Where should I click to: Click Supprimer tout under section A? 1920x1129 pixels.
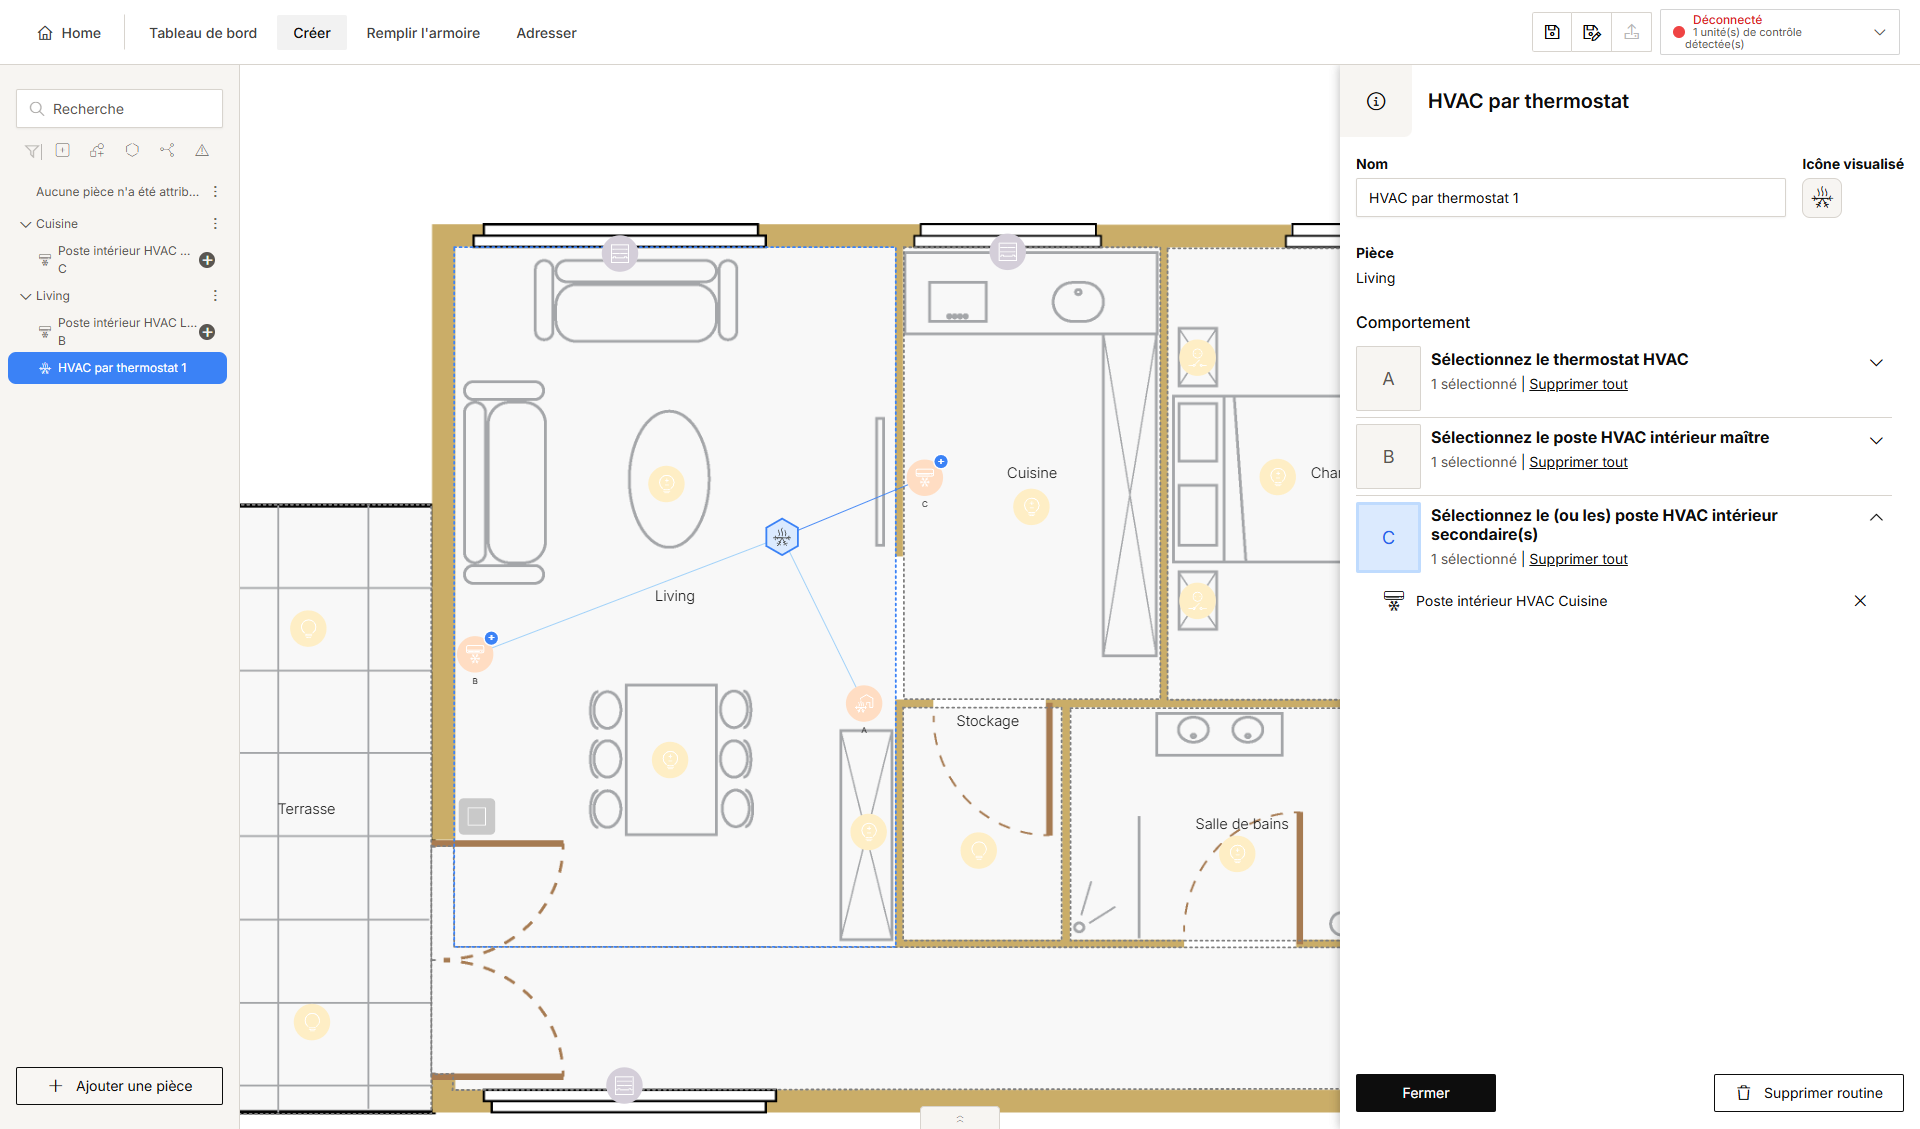click(x=1578, y=384)
